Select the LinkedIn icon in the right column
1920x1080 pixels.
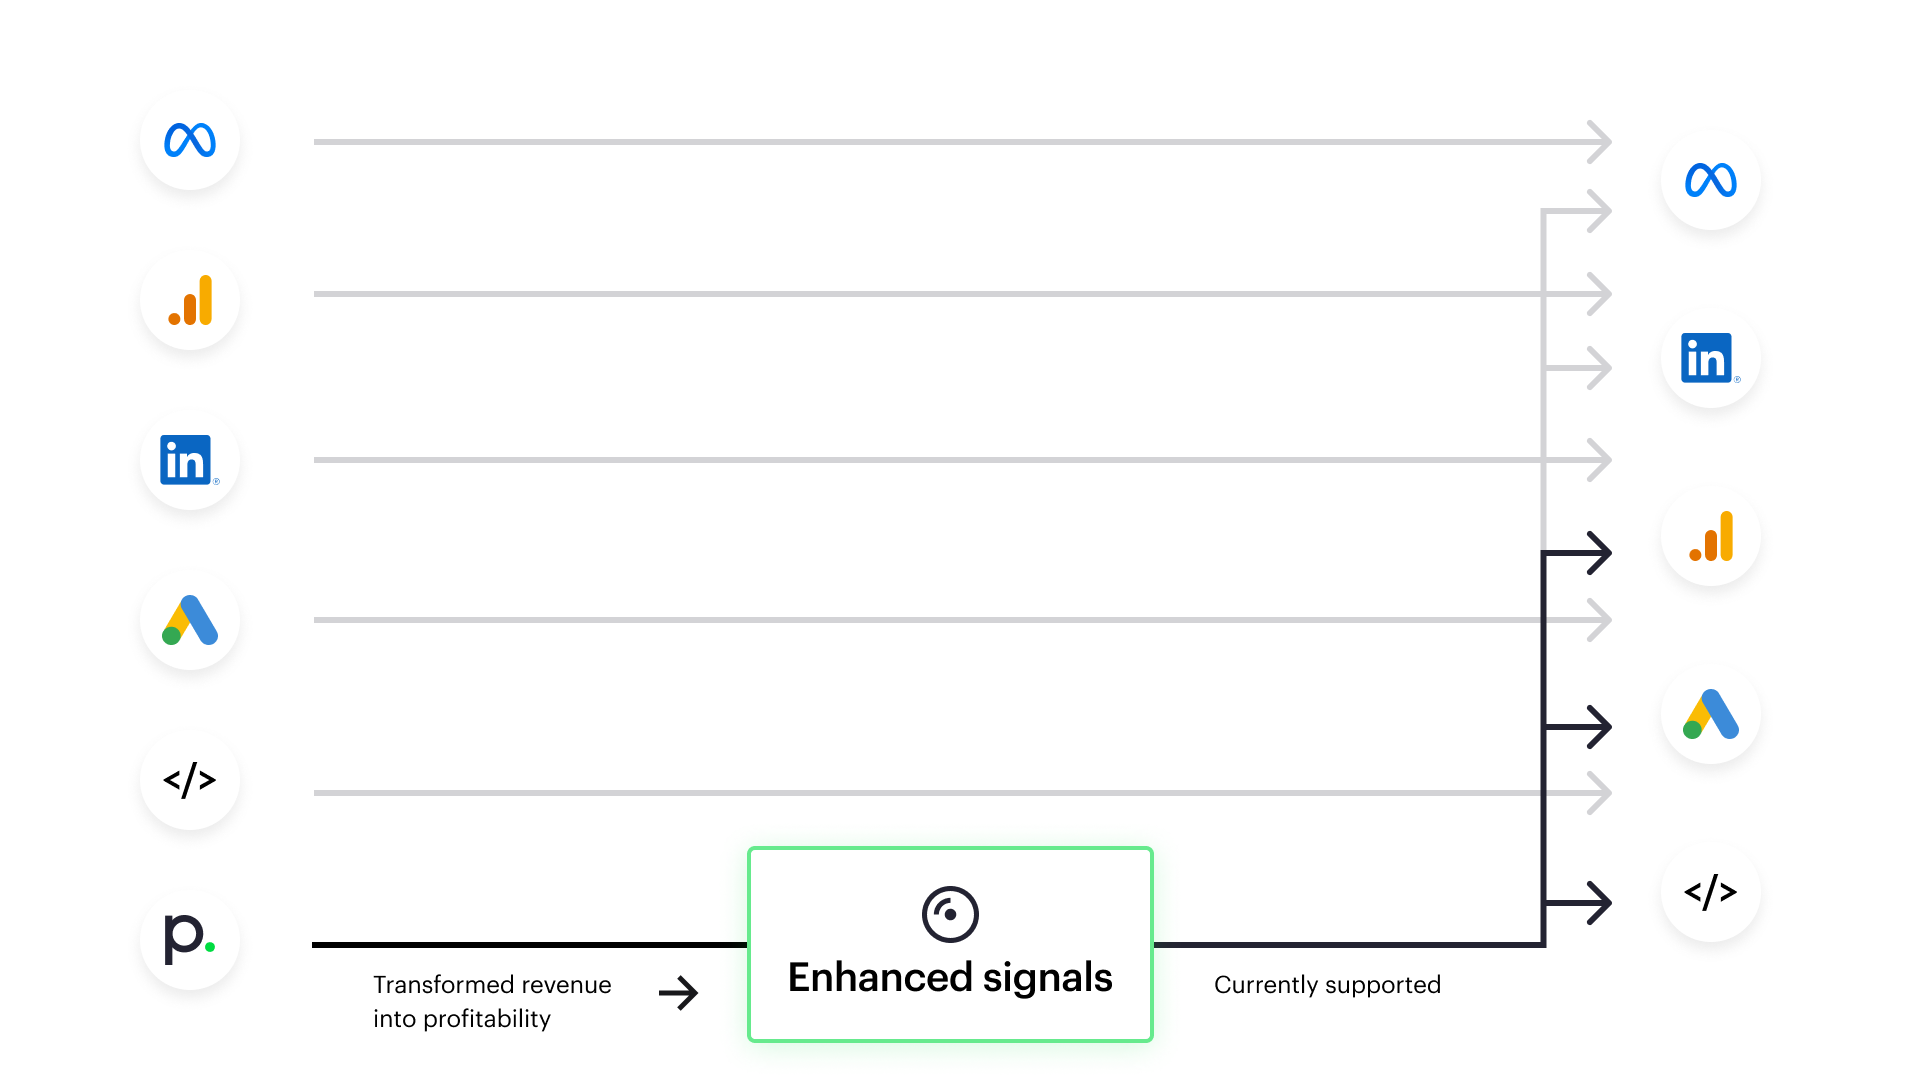[x=1711, y=358]
